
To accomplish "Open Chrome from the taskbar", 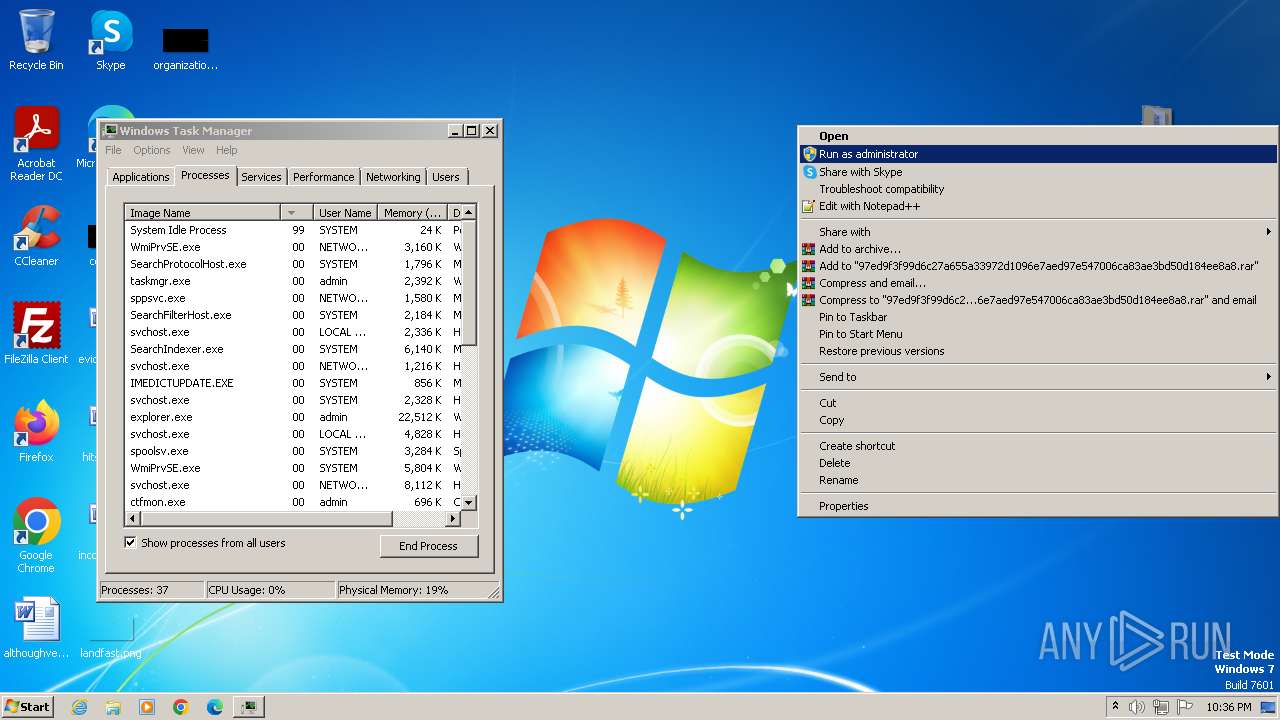I will pos(181,707).
